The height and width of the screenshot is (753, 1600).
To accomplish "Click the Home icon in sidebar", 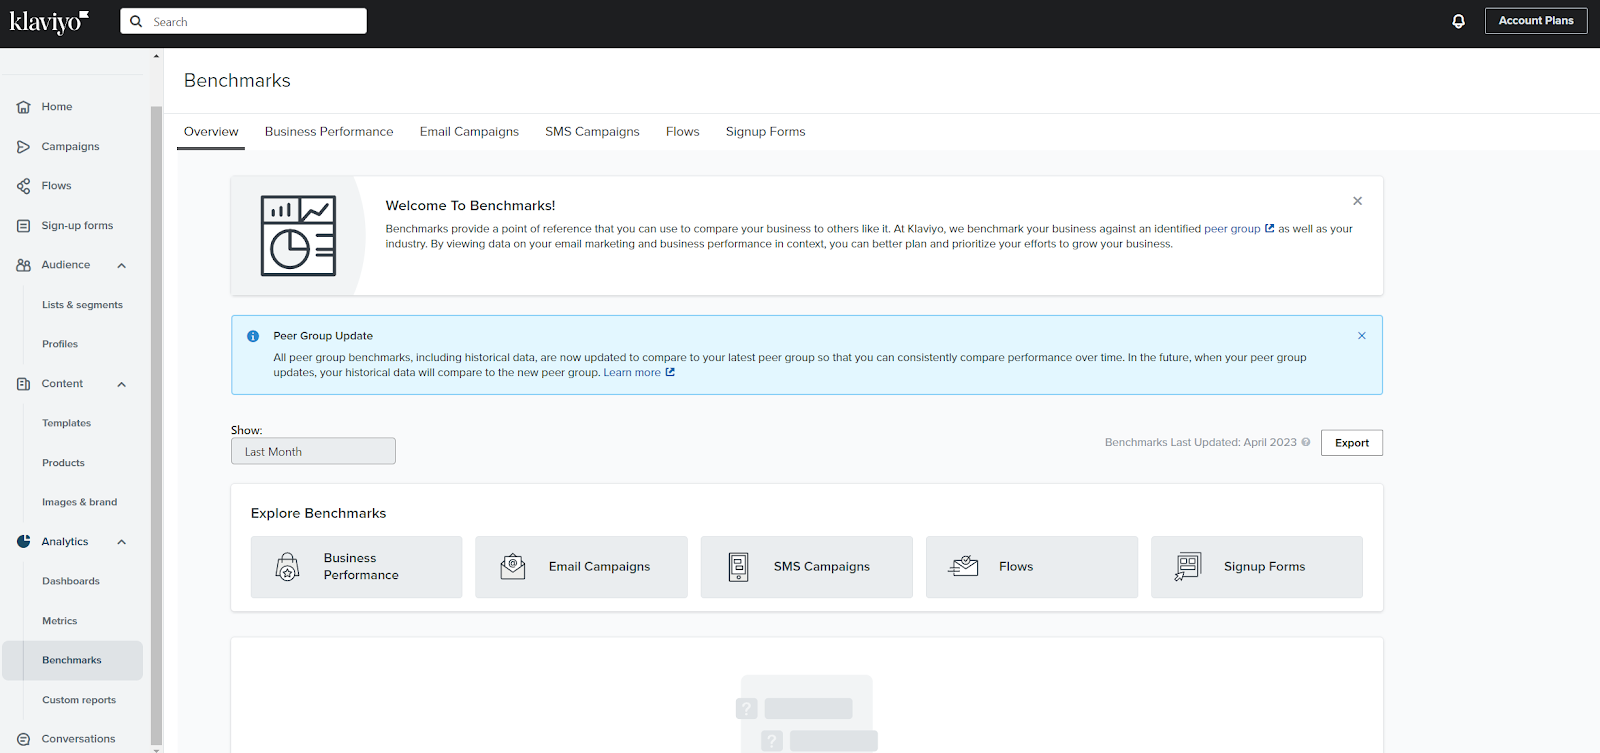I will (24, 107).
